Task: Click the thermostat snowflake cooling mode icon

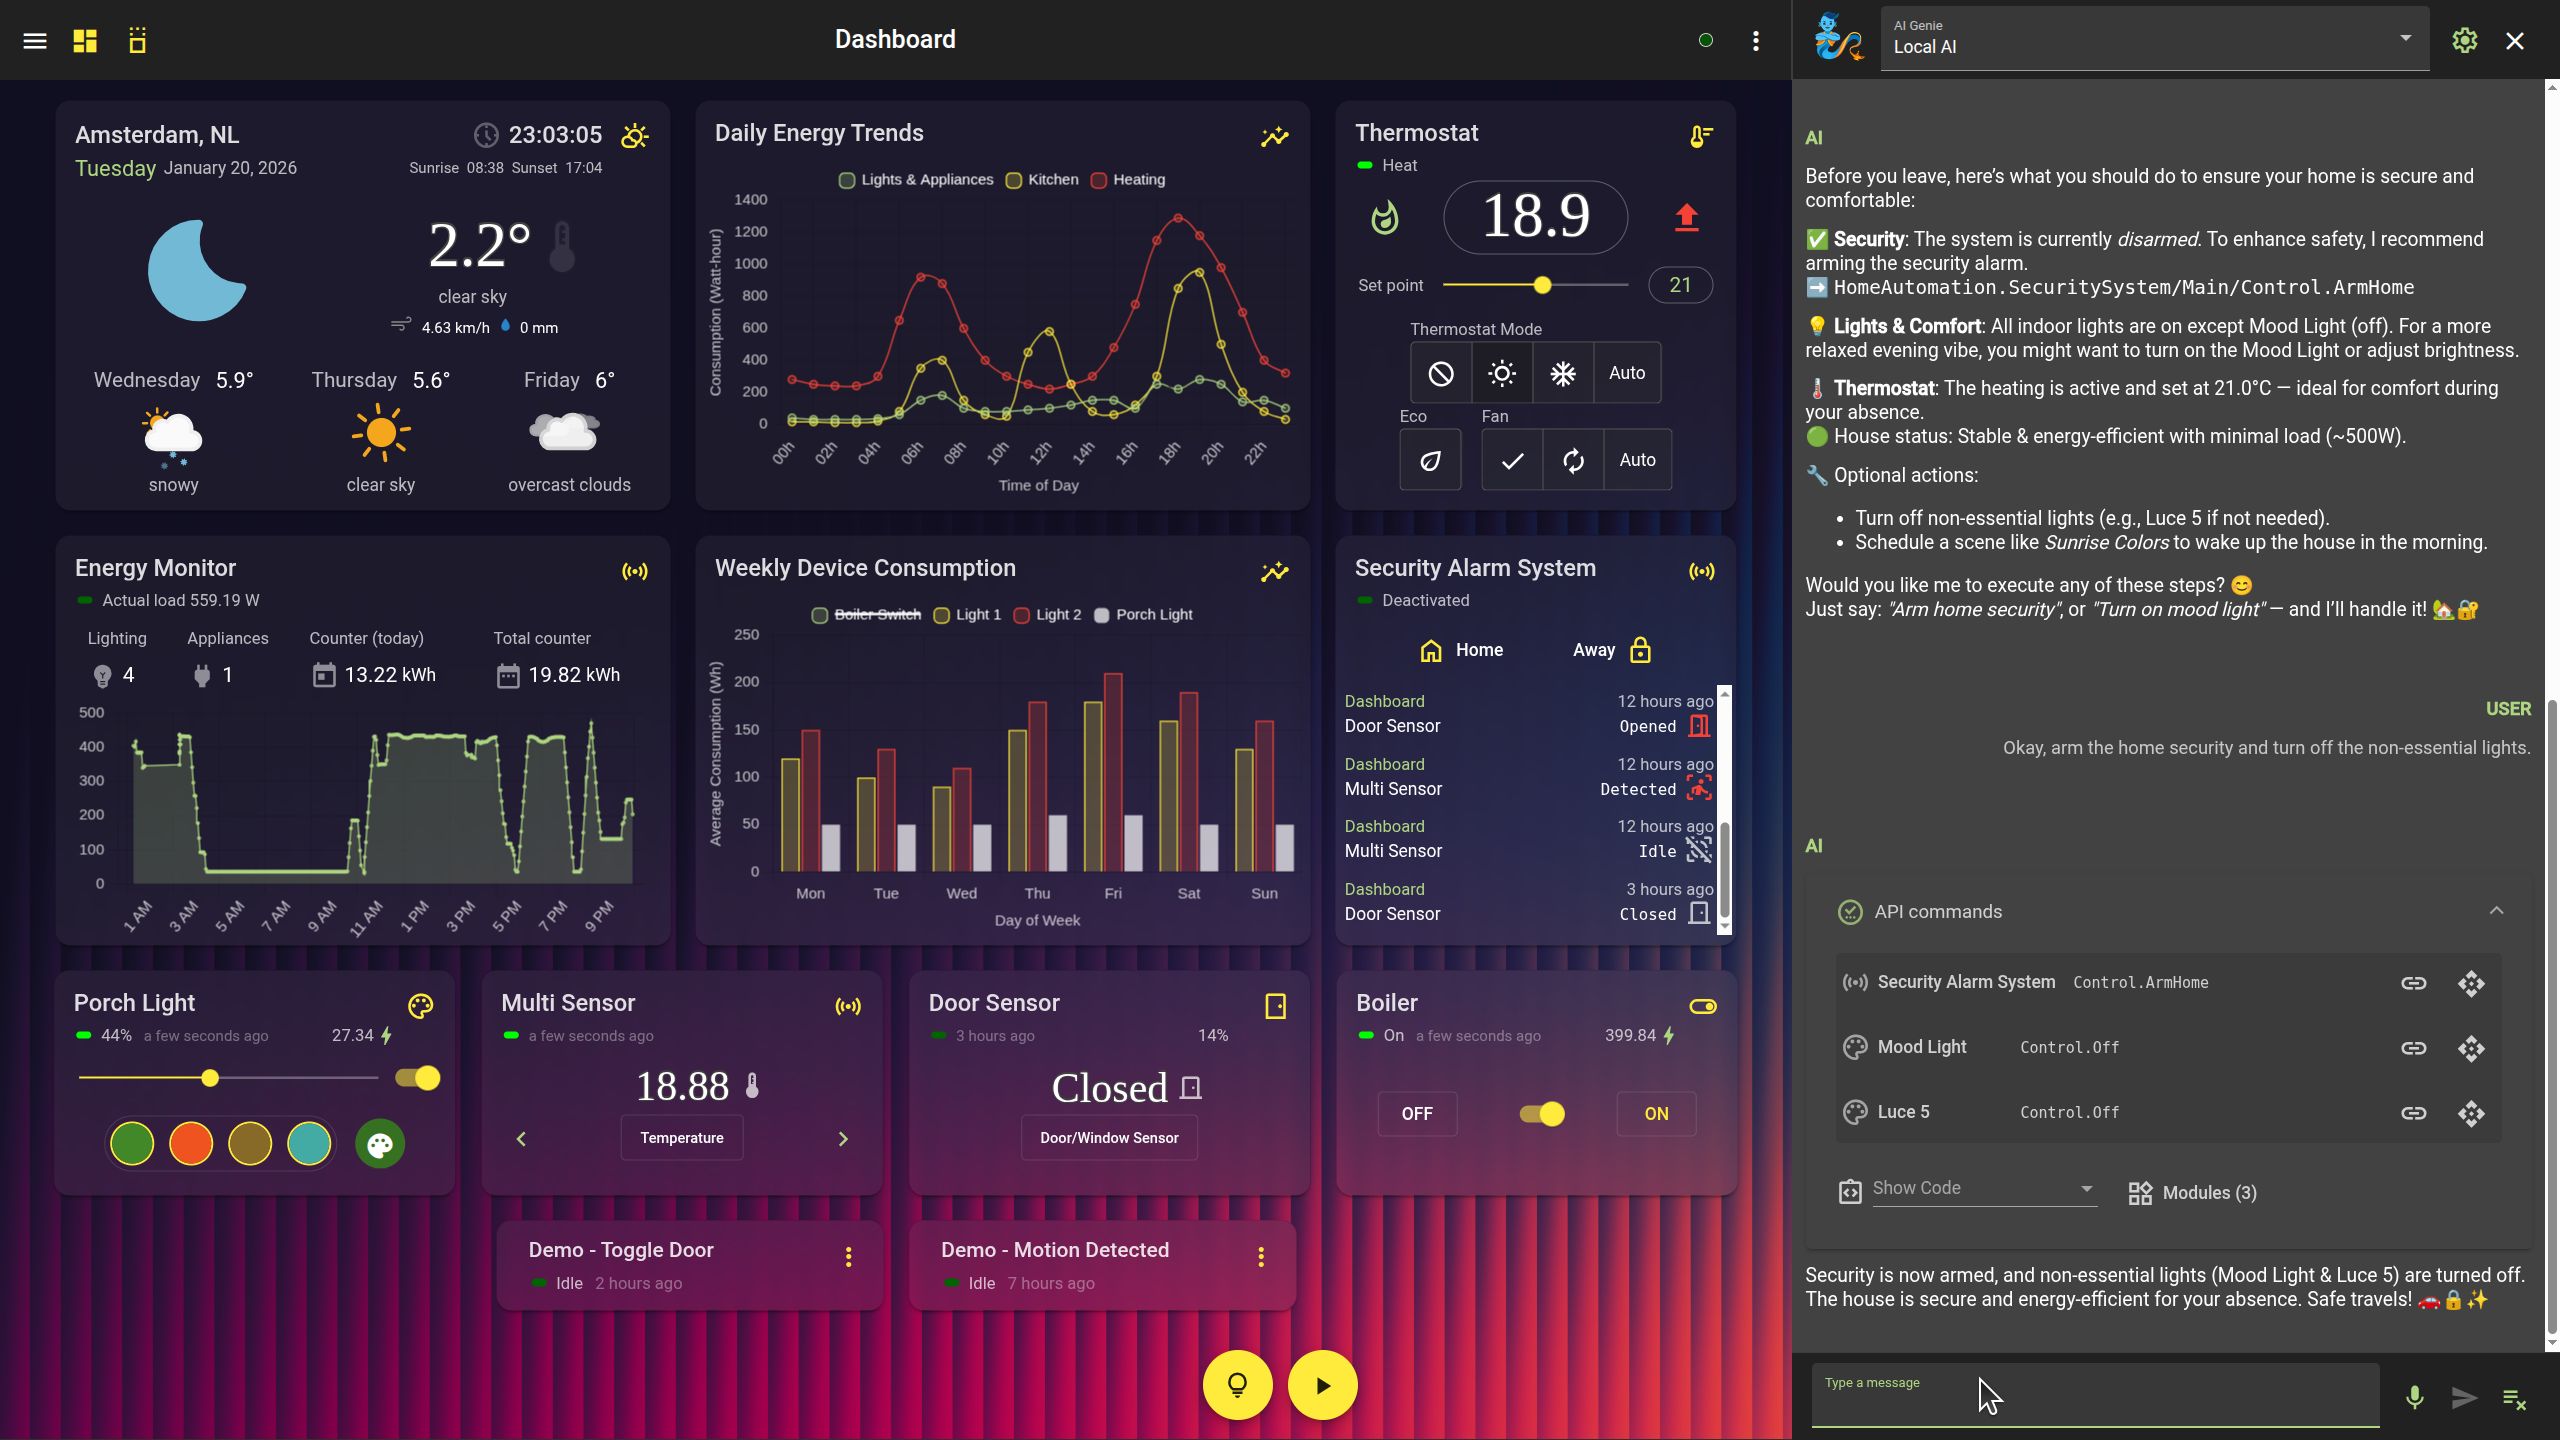Action: point(1563,373)
